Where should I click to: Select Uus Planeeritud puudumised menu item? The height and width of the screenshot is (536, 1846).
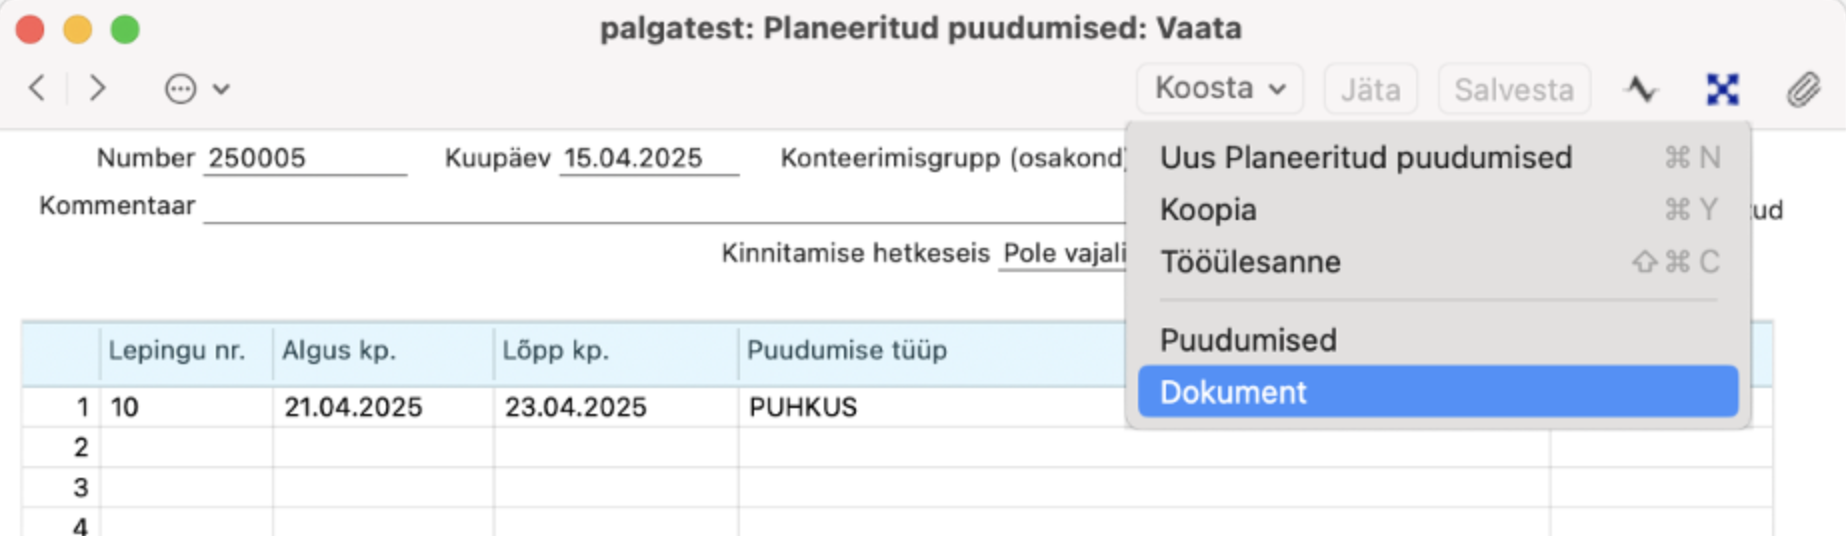[x=1365, y=158]
